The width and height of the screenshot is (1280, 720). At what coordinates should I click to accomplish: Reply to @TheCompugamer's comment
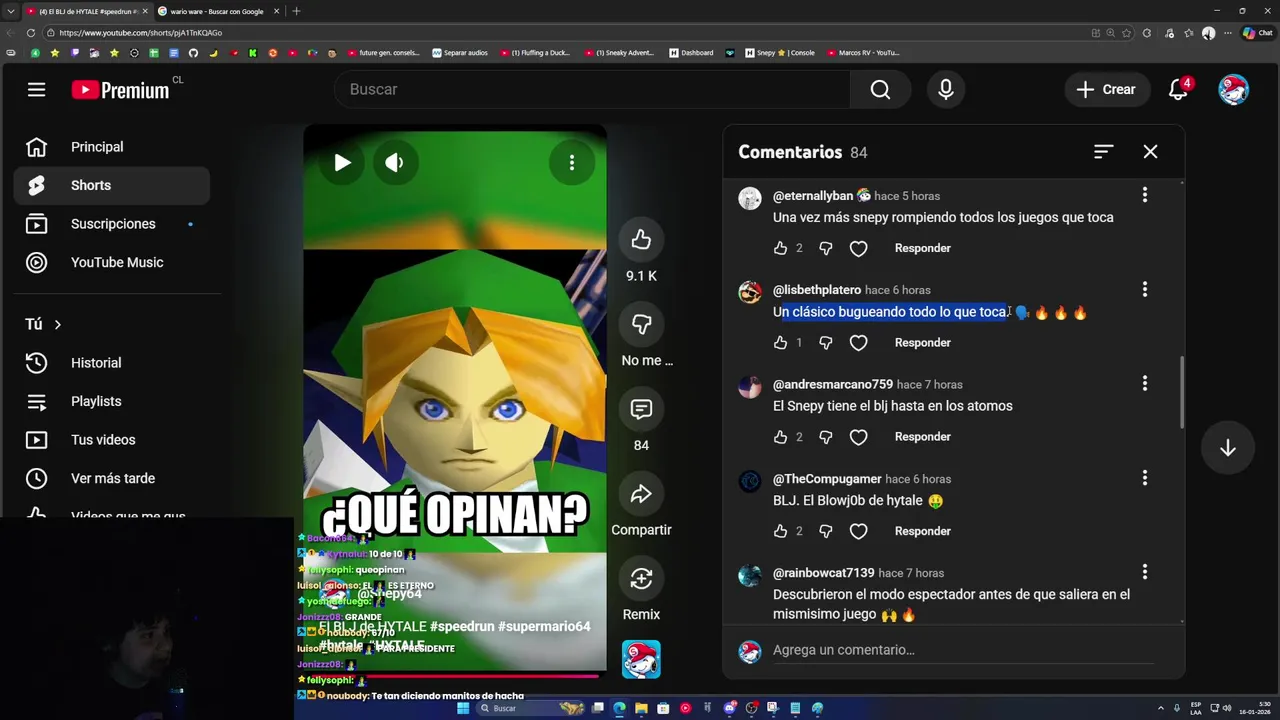click(922, 531)
